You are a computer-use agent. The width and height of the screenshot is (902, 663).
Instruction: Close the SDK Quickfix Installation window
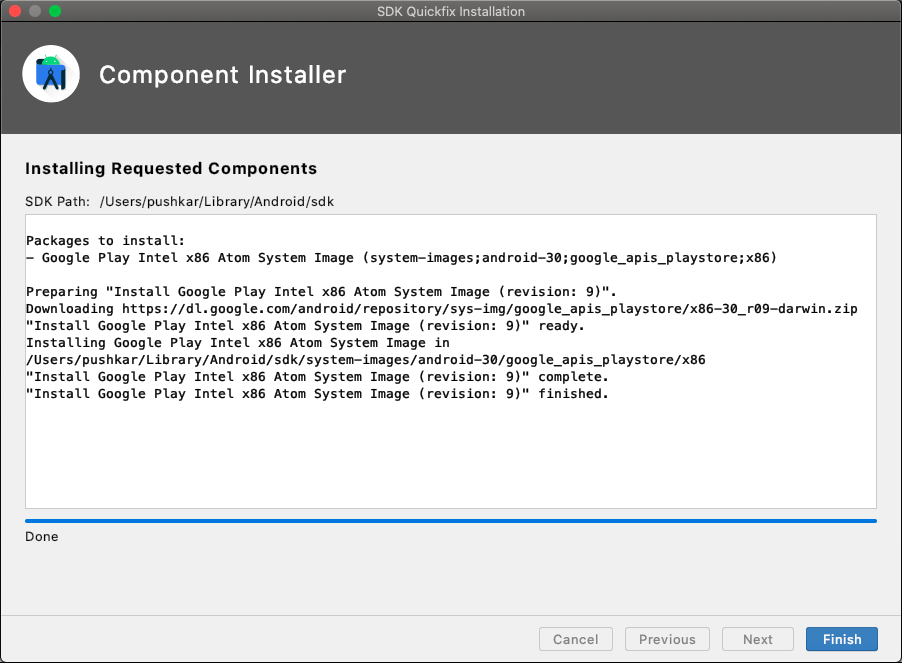click(15, 11)
